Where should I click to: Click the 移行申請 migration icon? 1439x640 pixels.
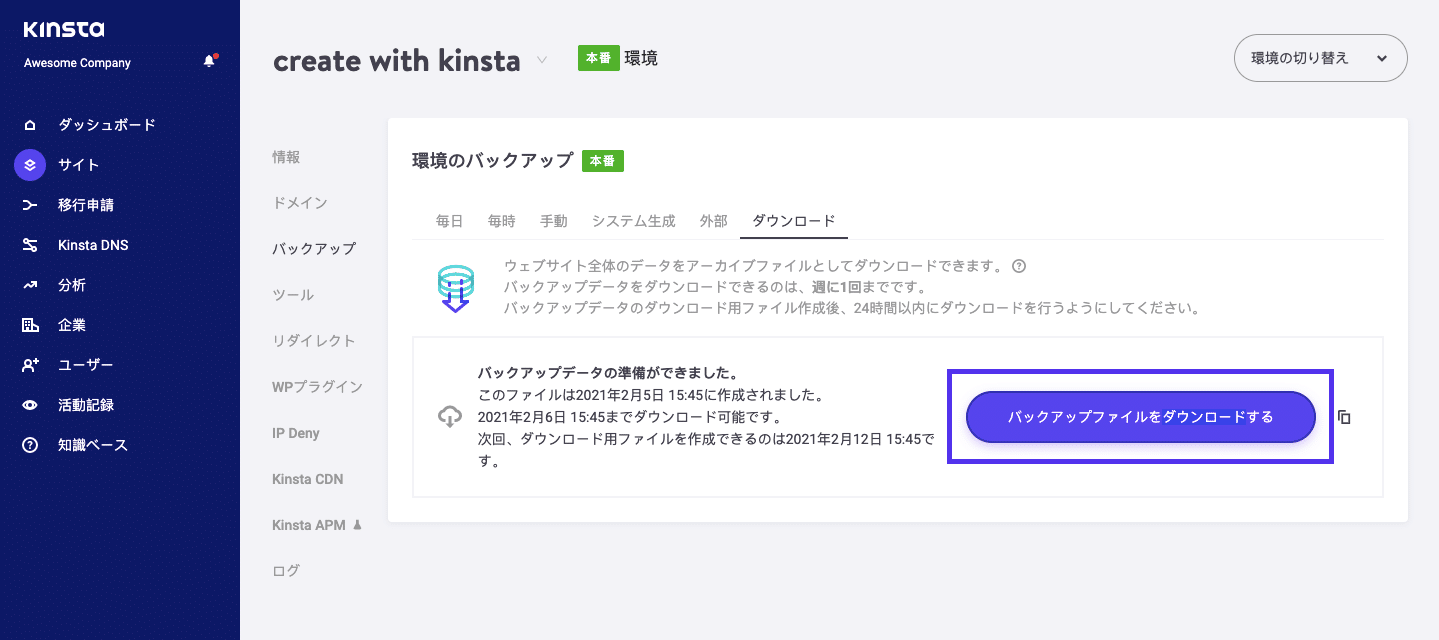(x=32, y=204)
